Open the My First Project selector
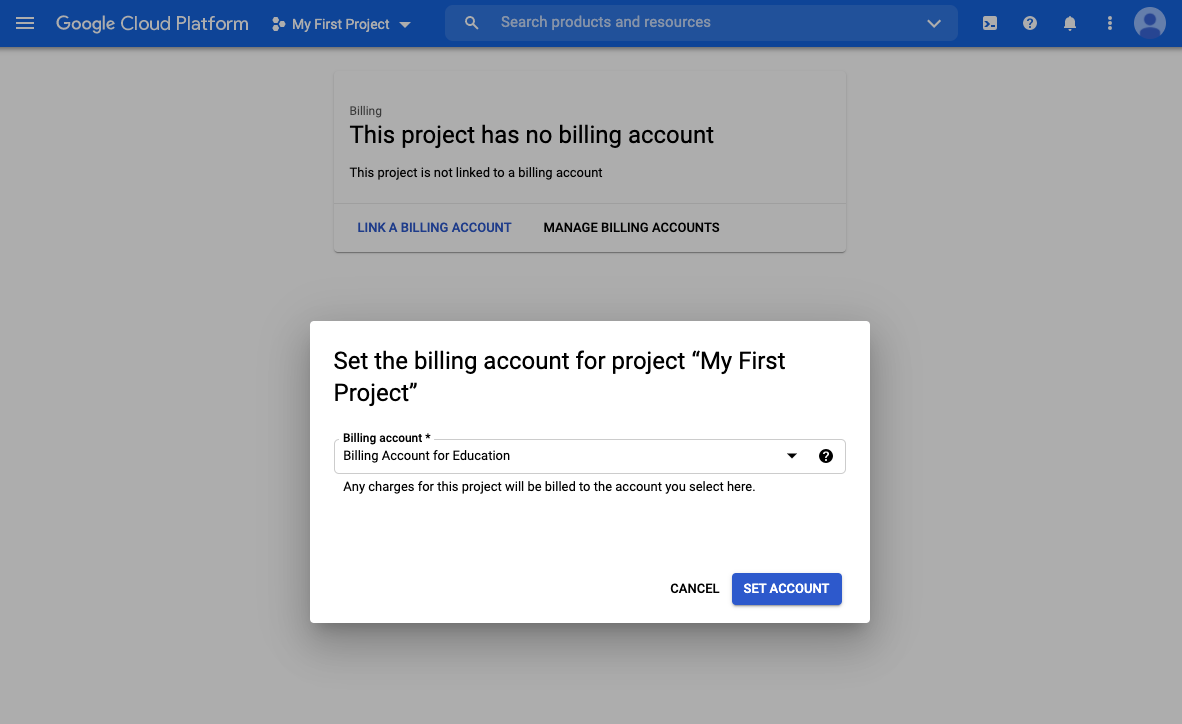 (x=341, y=24)
